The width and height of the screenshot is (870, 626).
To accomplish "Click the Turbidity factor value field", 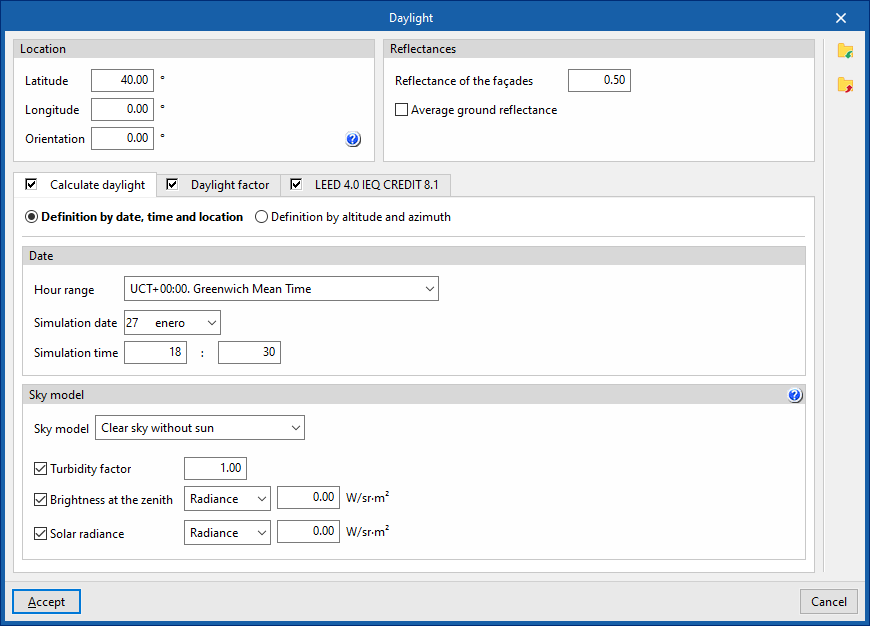I will (215, 468).
